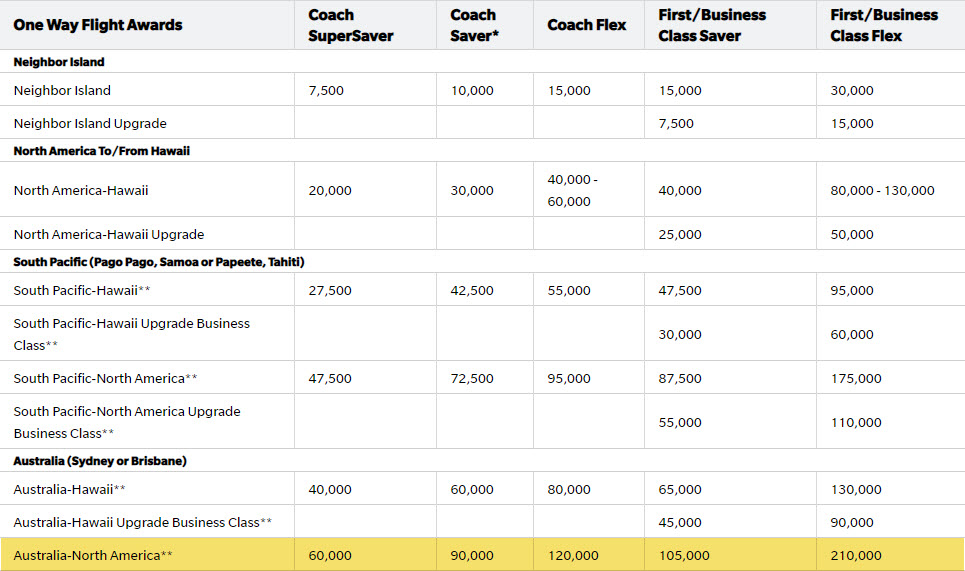
Task: Click the 72,500 Coach Saver cell
Action: [x=472, y=378]
